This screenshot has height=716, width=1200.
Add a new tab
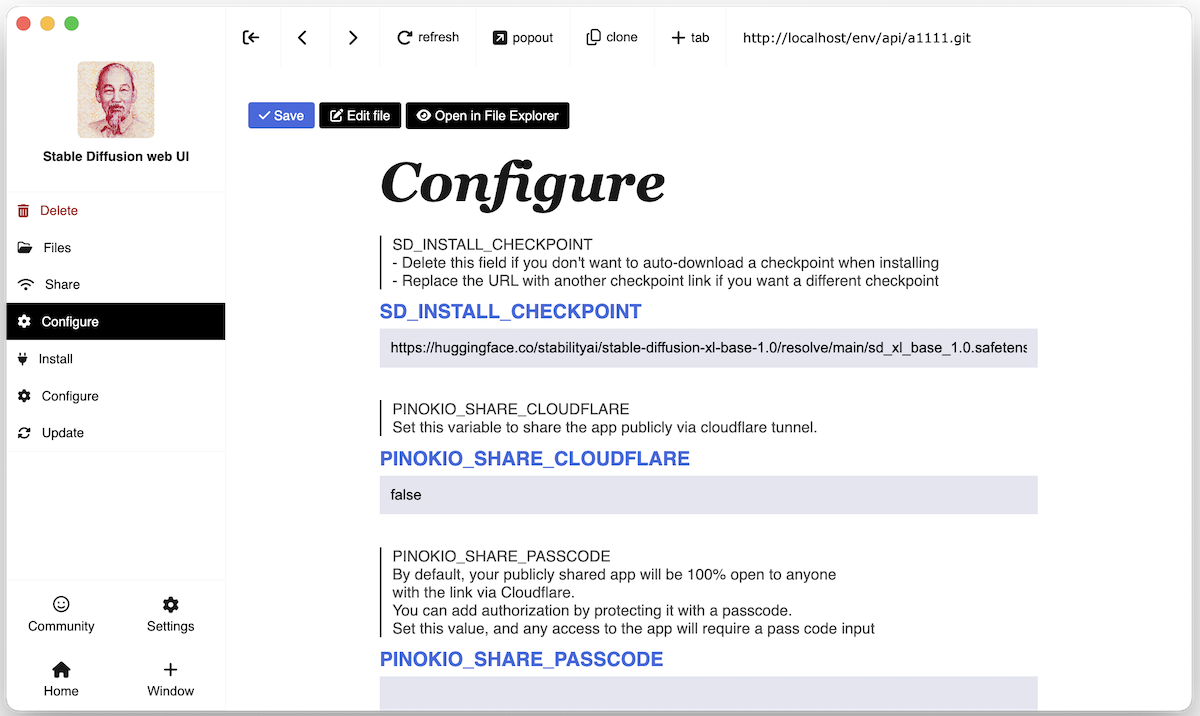(690, 38)
